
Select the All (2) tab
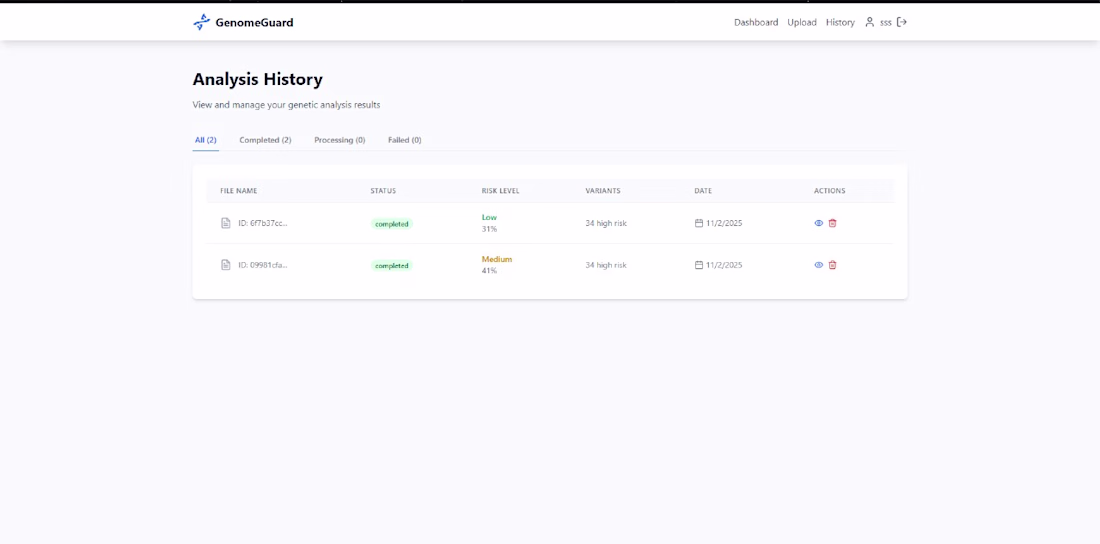(205, 140)
